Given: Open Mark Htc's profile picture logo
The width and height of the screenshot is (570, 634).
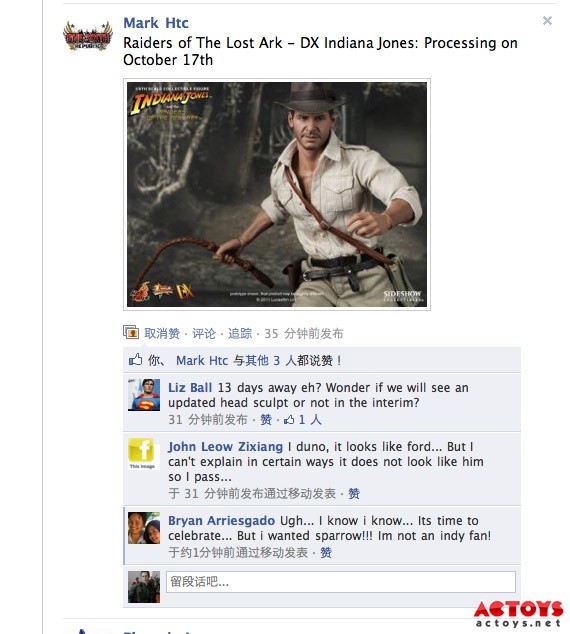Looking at the screenshot, I should (x=88, y=36).
